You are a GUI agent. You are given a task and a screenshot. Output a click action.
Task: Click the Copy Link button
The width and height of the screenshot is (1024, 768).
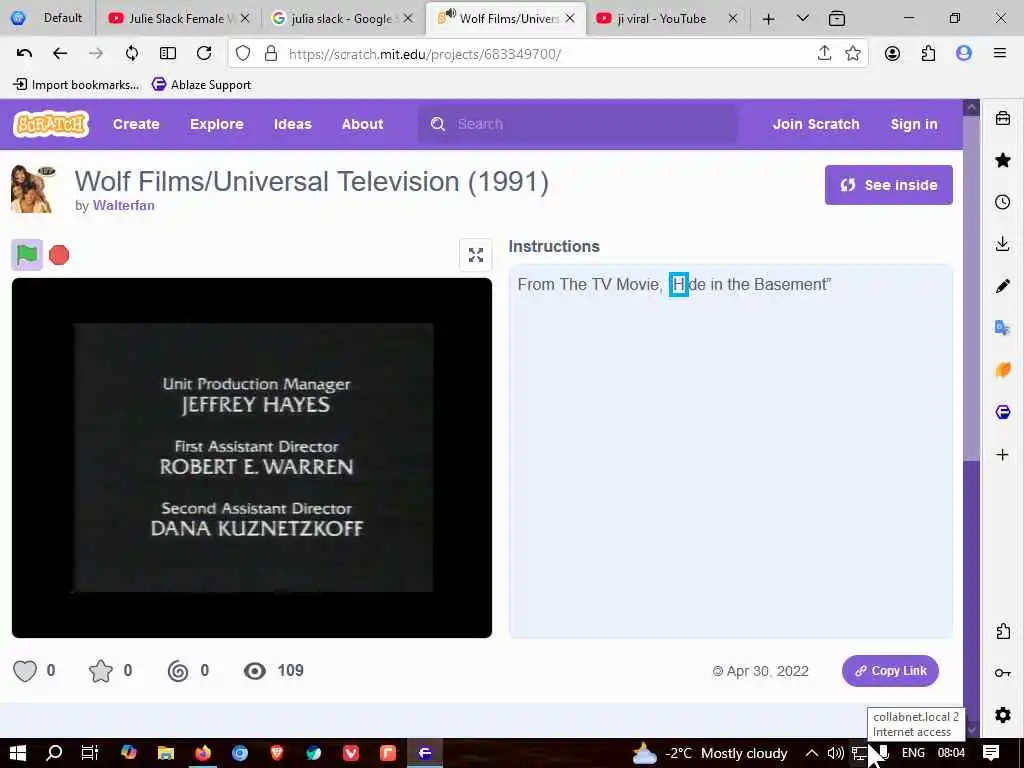coord(890,671)
